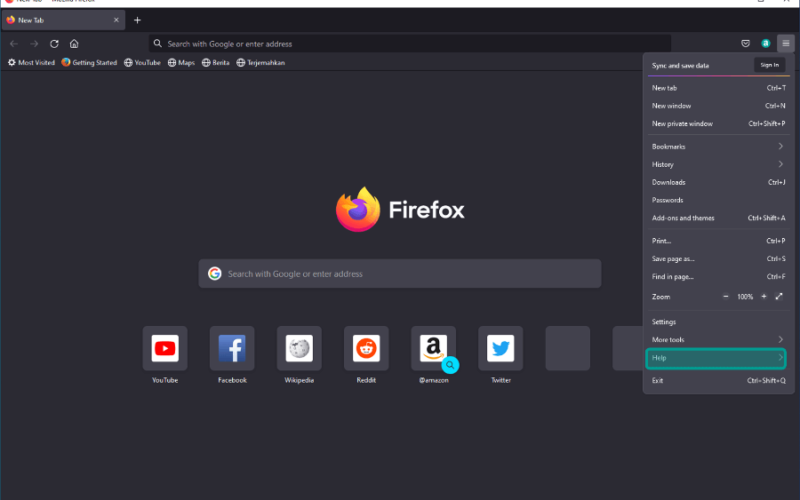Open the Reddit shortcut tile
This screenshot has width=800, height=500.
[x=366, y=348]
